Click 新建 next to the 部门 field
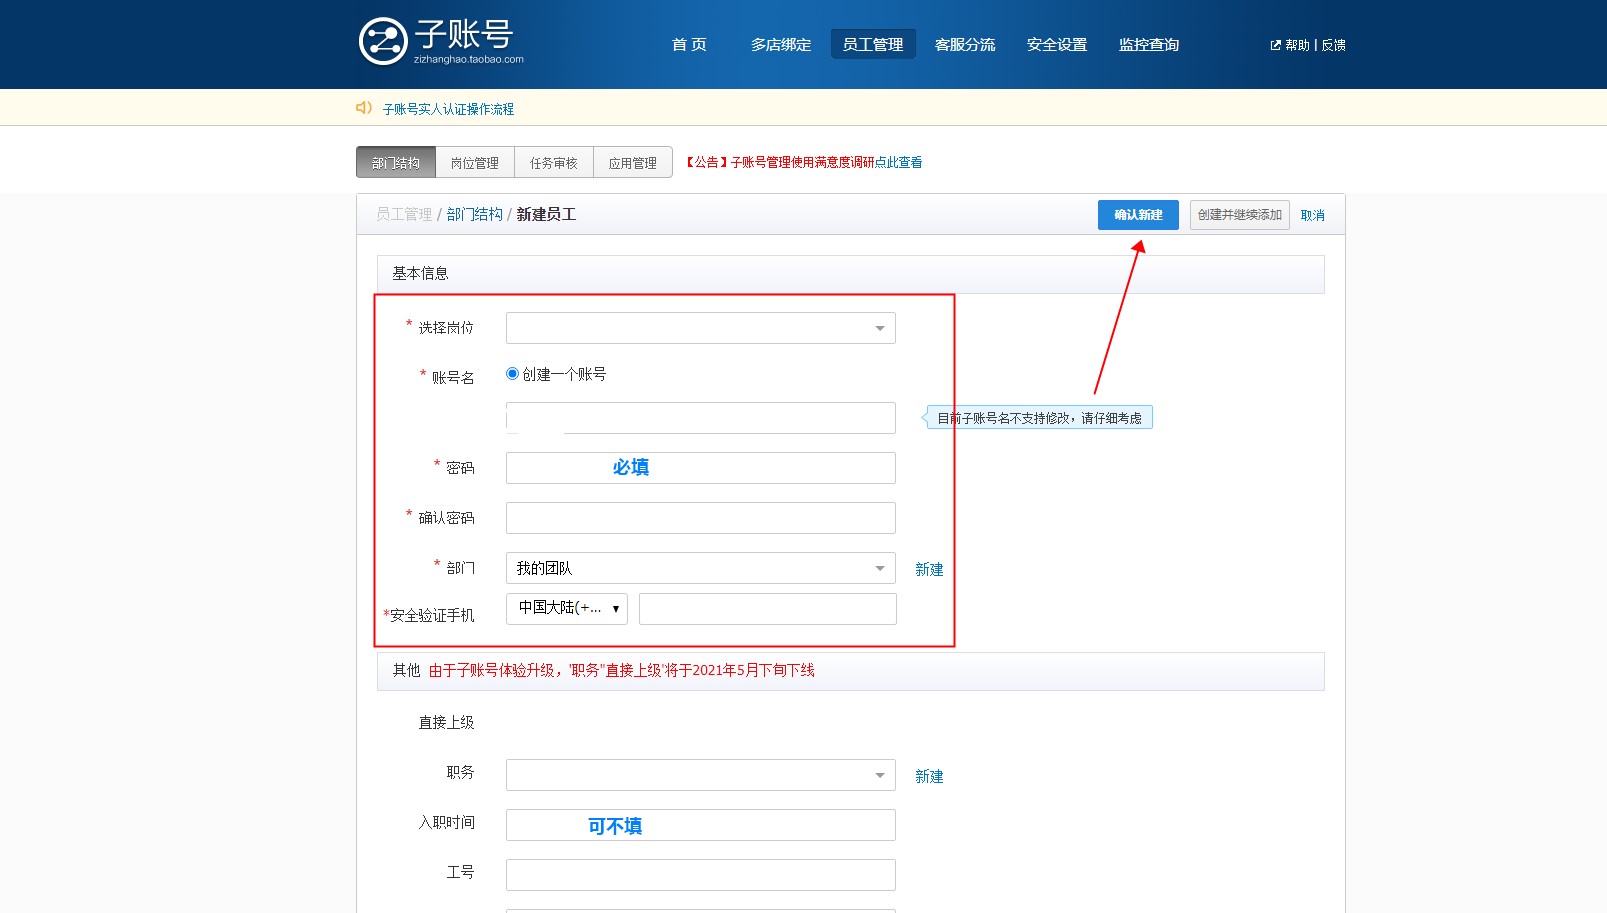 click(x=929, y=568)
